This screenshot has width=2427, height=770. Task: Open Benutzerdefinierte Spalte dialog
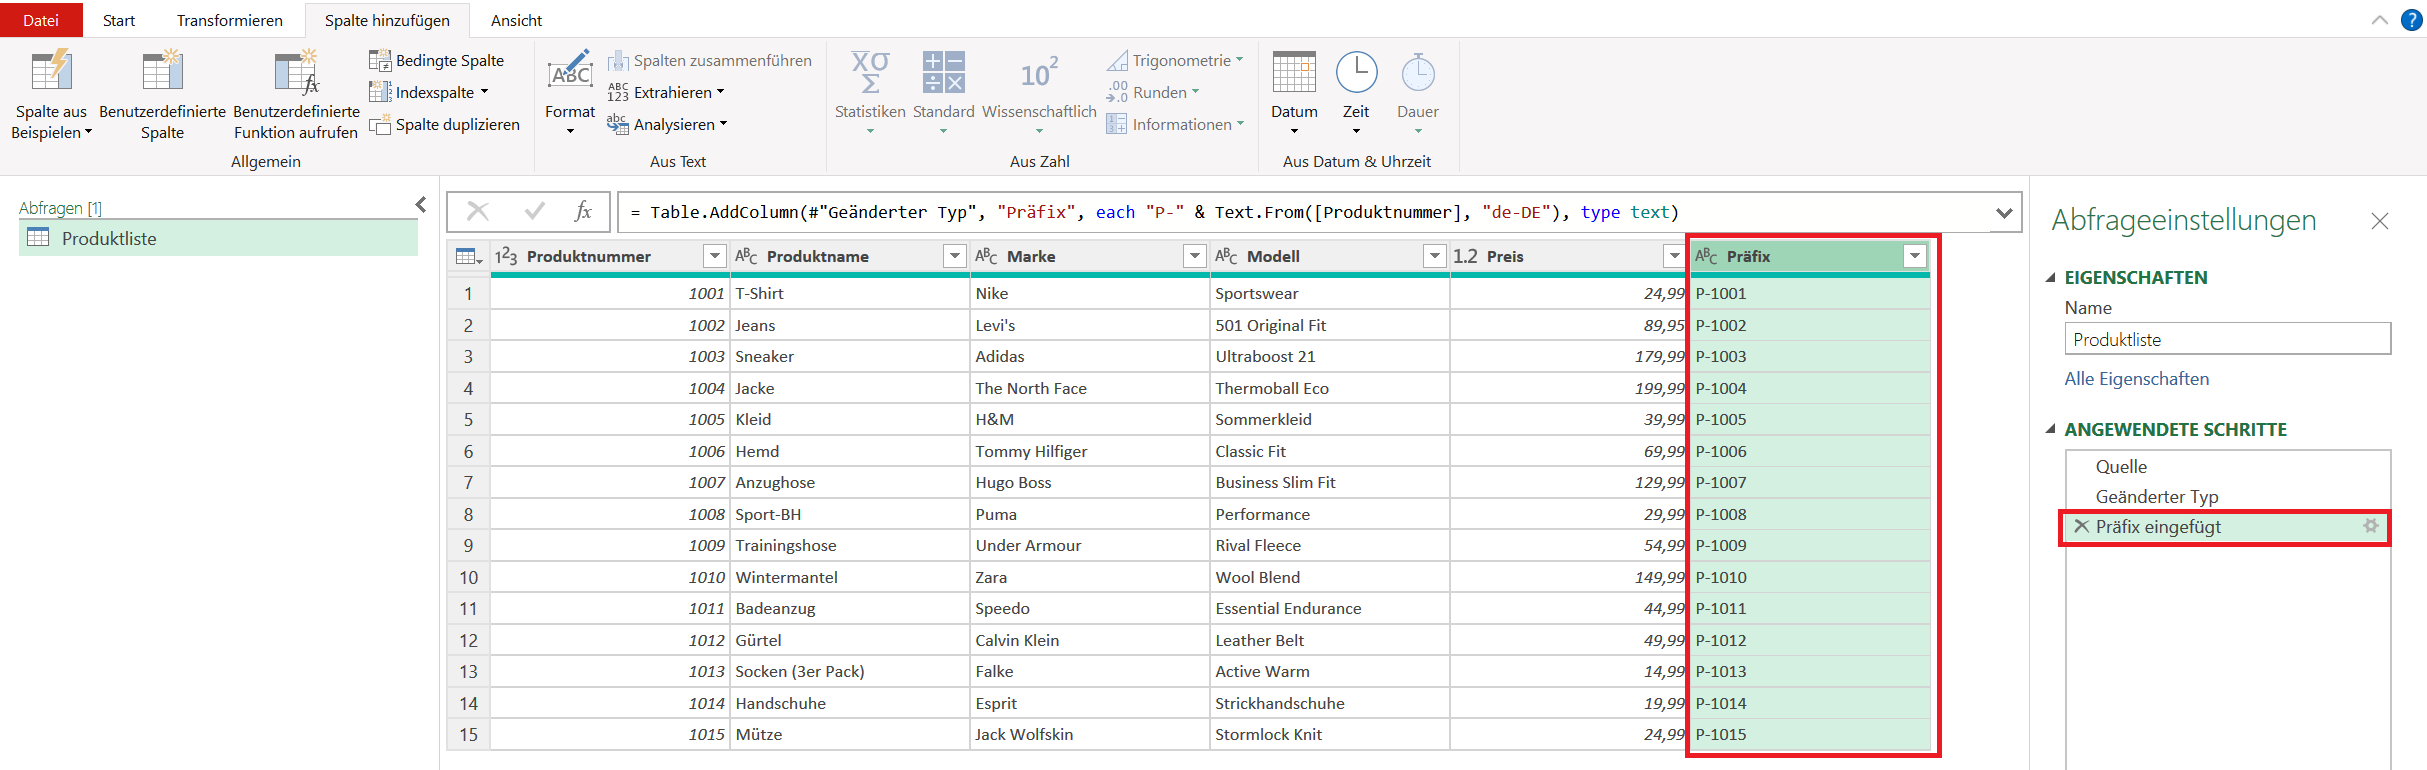point(162,95)
